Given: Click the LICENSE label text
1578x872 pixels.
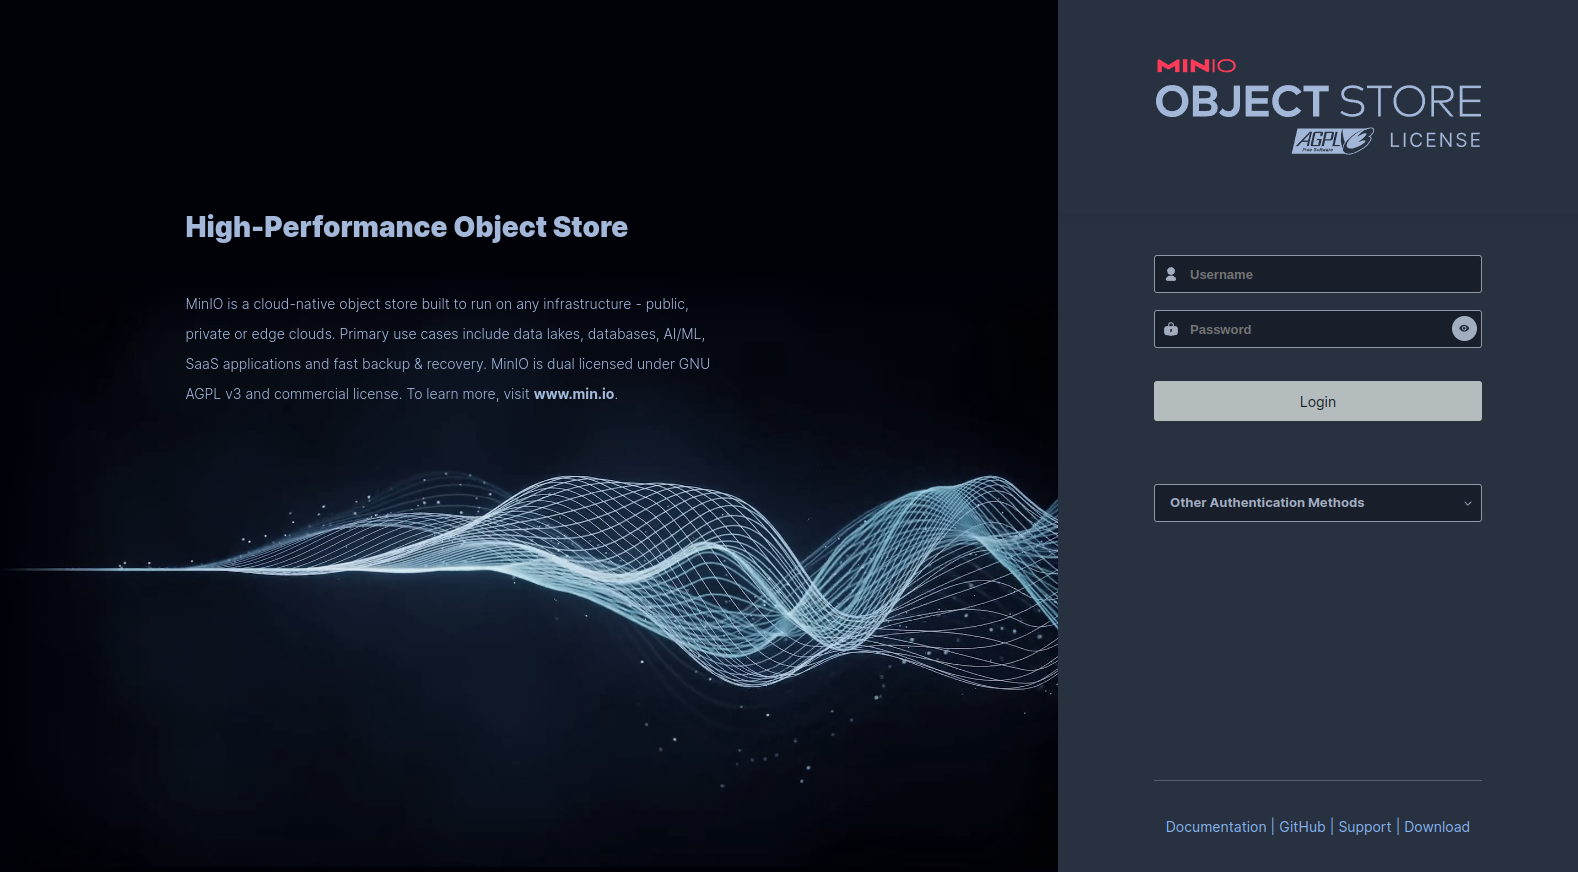Looking at the screenshot, I should pyautogui.click(x=1435, y=141).
